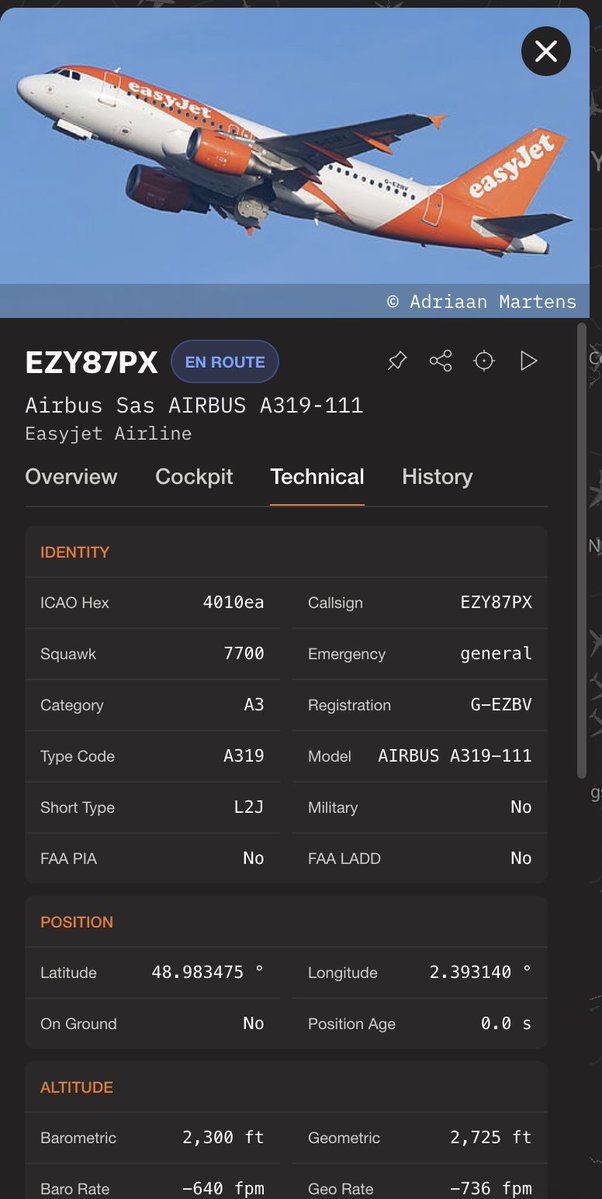
Task: Click the Position Age value 0.0 s
Action: 506,1024
